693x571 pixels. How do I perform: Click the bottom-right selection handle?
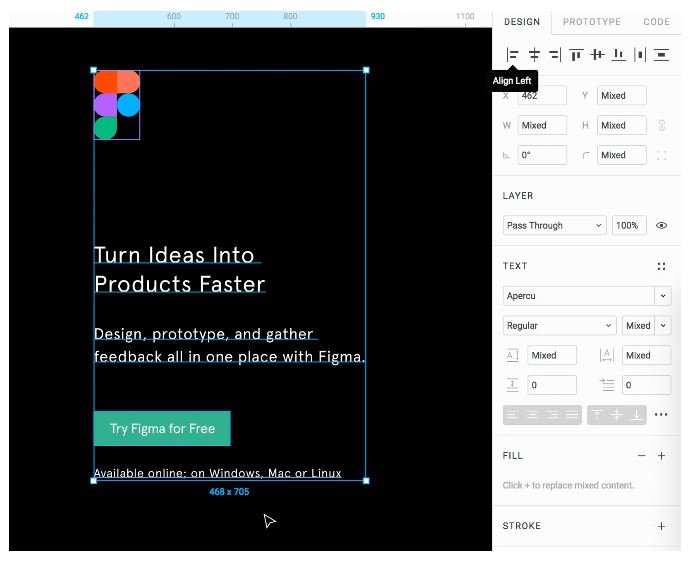(366, 481)
